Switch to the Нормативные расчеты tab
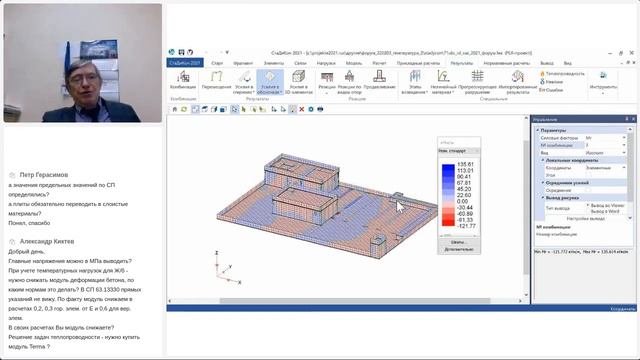This screenshot has width=640, height=360. tap(507, 63)
